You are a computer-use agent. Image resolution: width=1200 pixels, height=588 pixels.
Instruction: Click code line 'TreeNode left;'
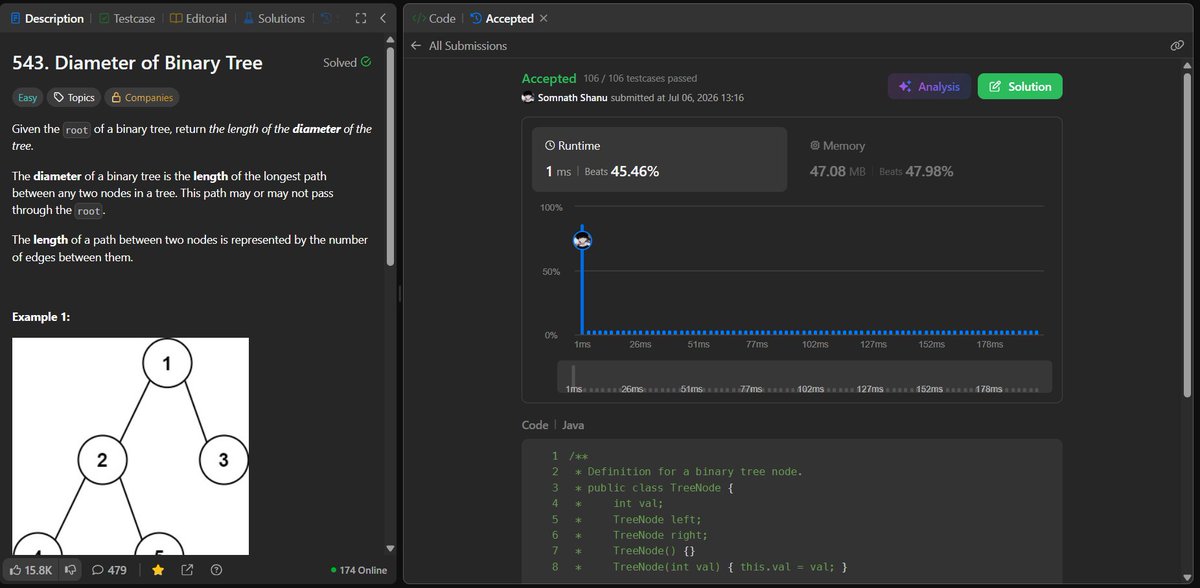pos(657,519)
